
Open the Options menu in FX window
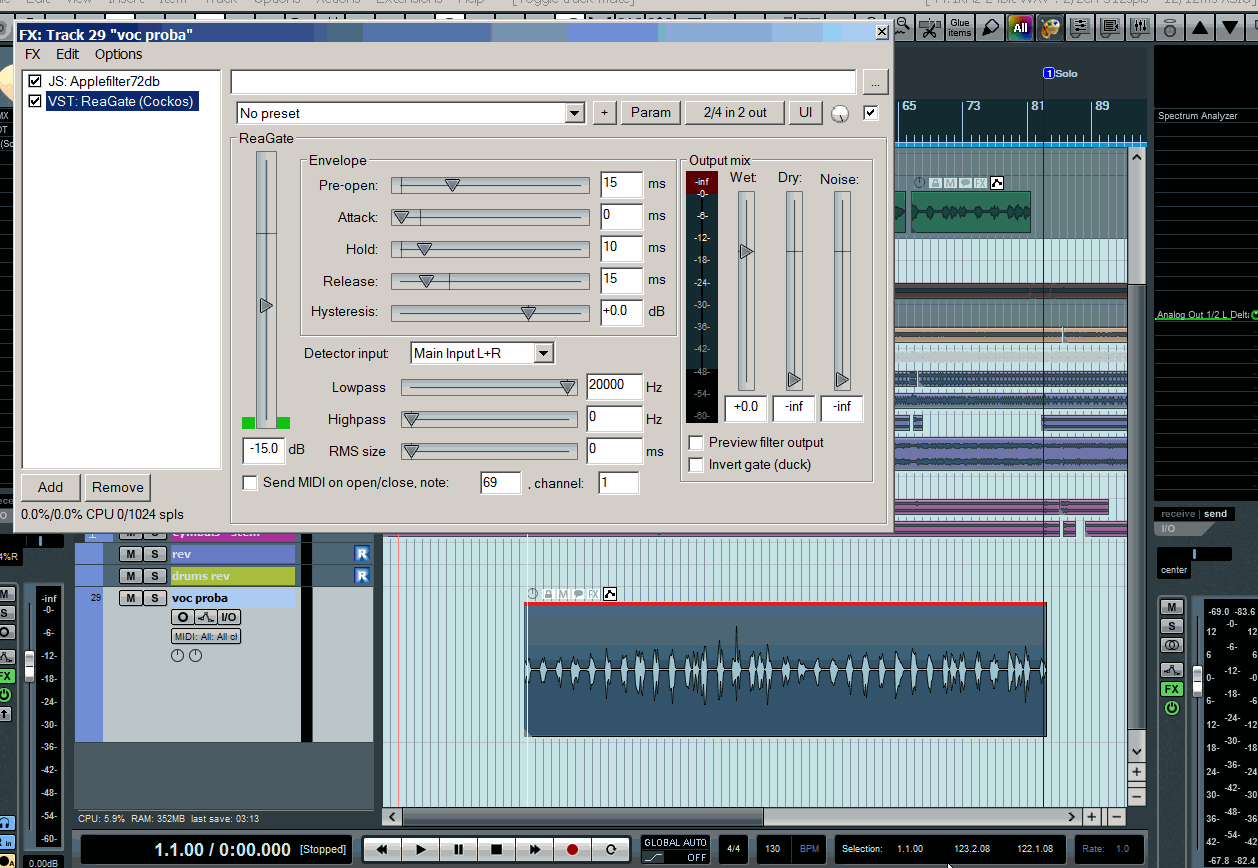[x=118, y=54]
